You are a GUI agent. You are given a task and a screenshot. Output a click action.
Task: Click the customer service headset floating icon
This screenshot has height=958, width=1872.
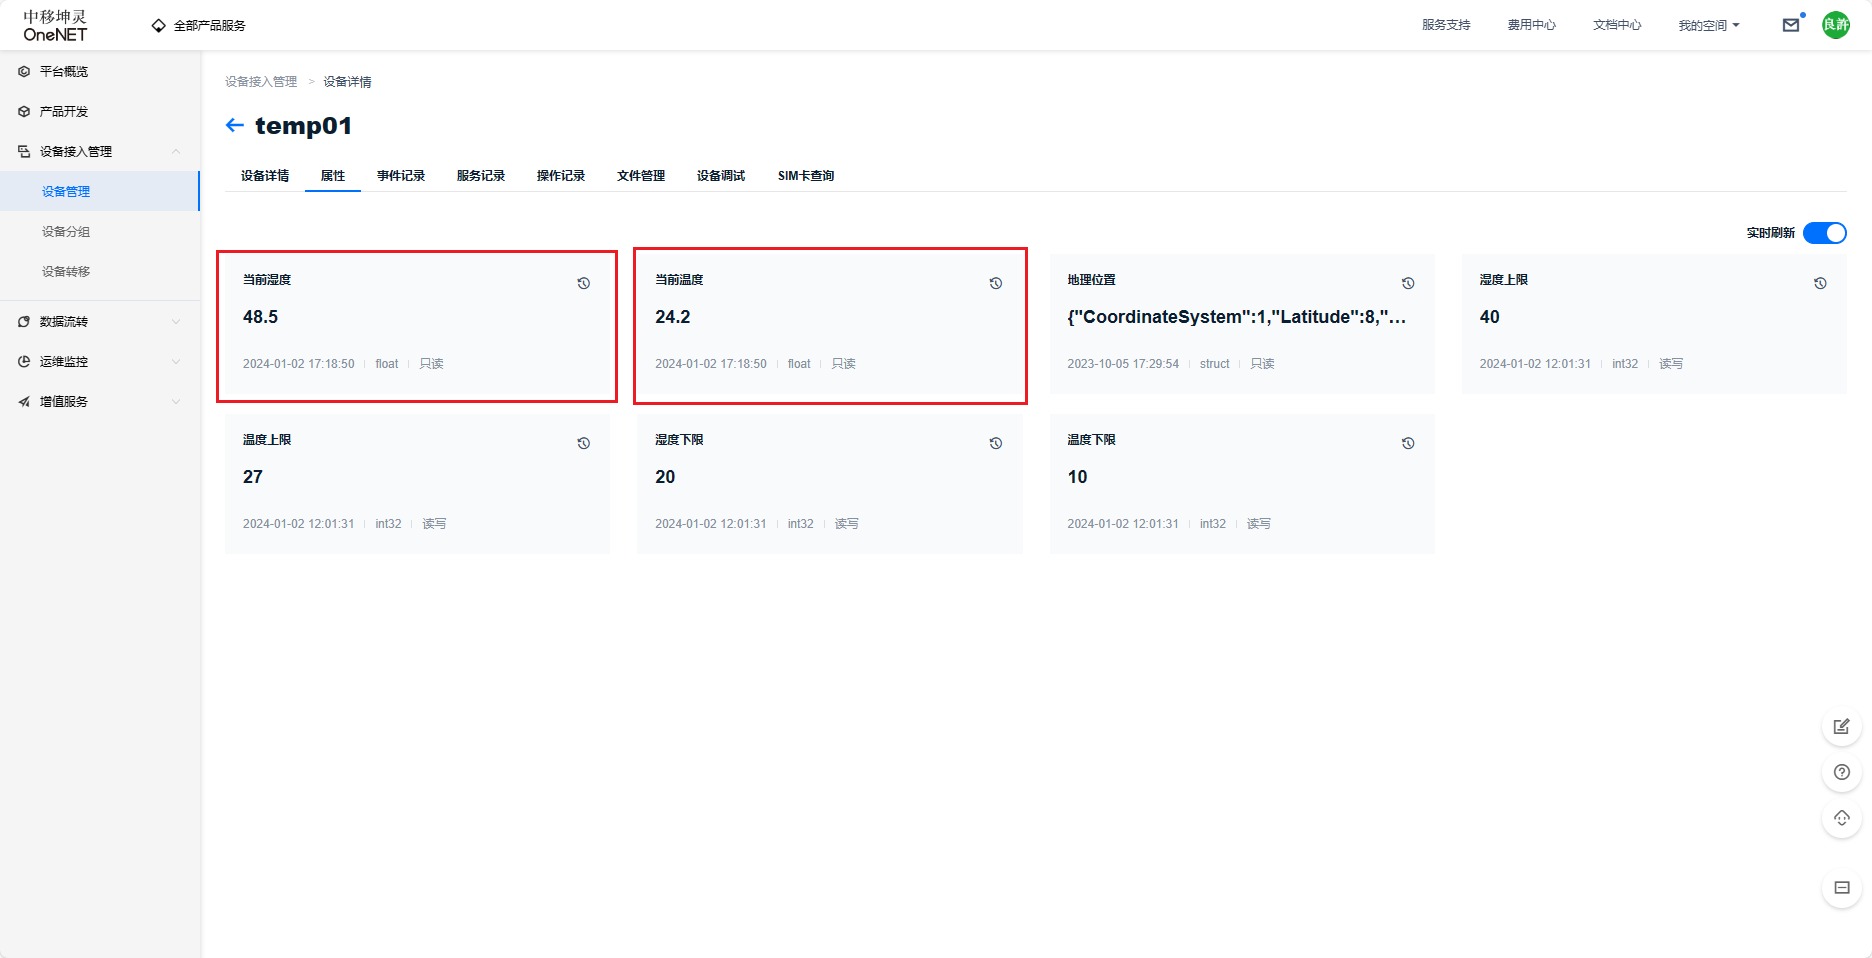pos(1842,819)
